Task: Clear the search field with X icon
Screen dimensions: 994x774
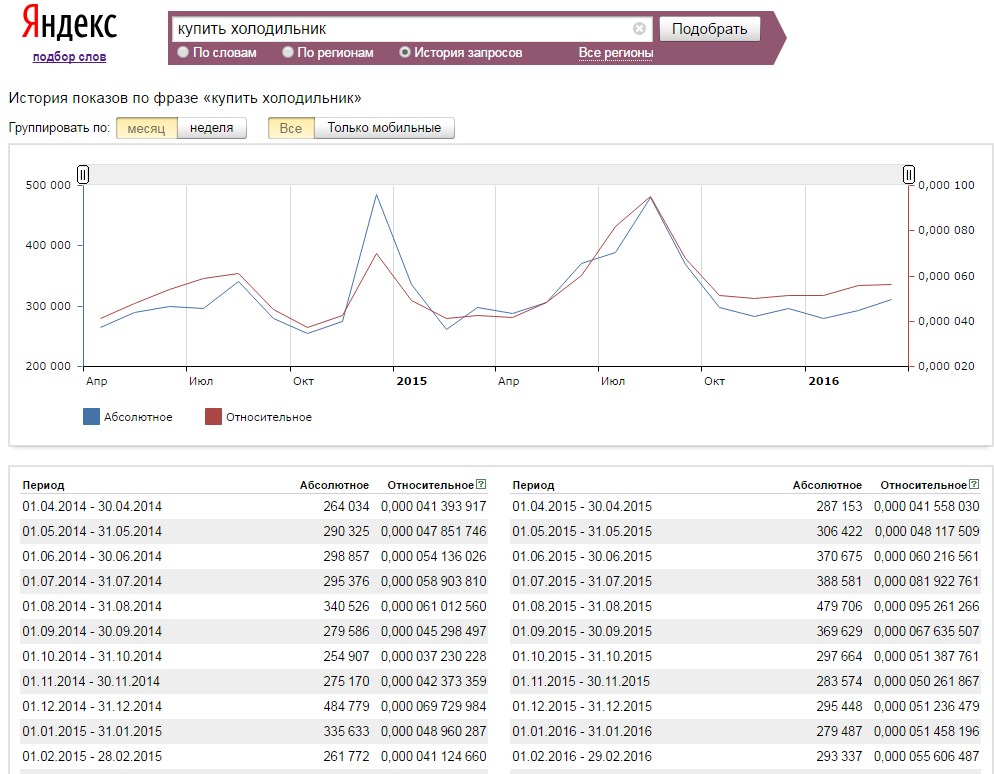Action: tap(639, 29)
